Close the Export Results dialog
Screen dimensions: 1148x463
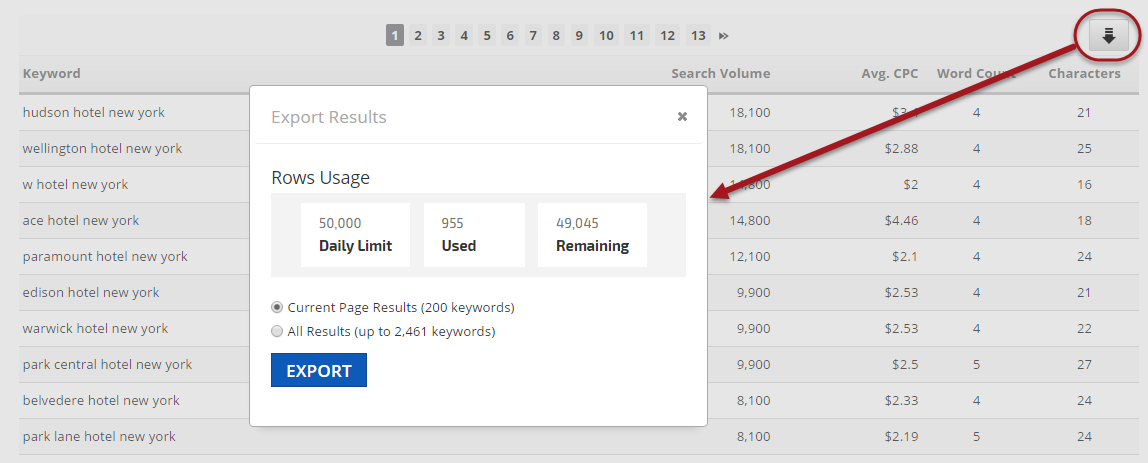pyautogui.click(x=682, y=116)
